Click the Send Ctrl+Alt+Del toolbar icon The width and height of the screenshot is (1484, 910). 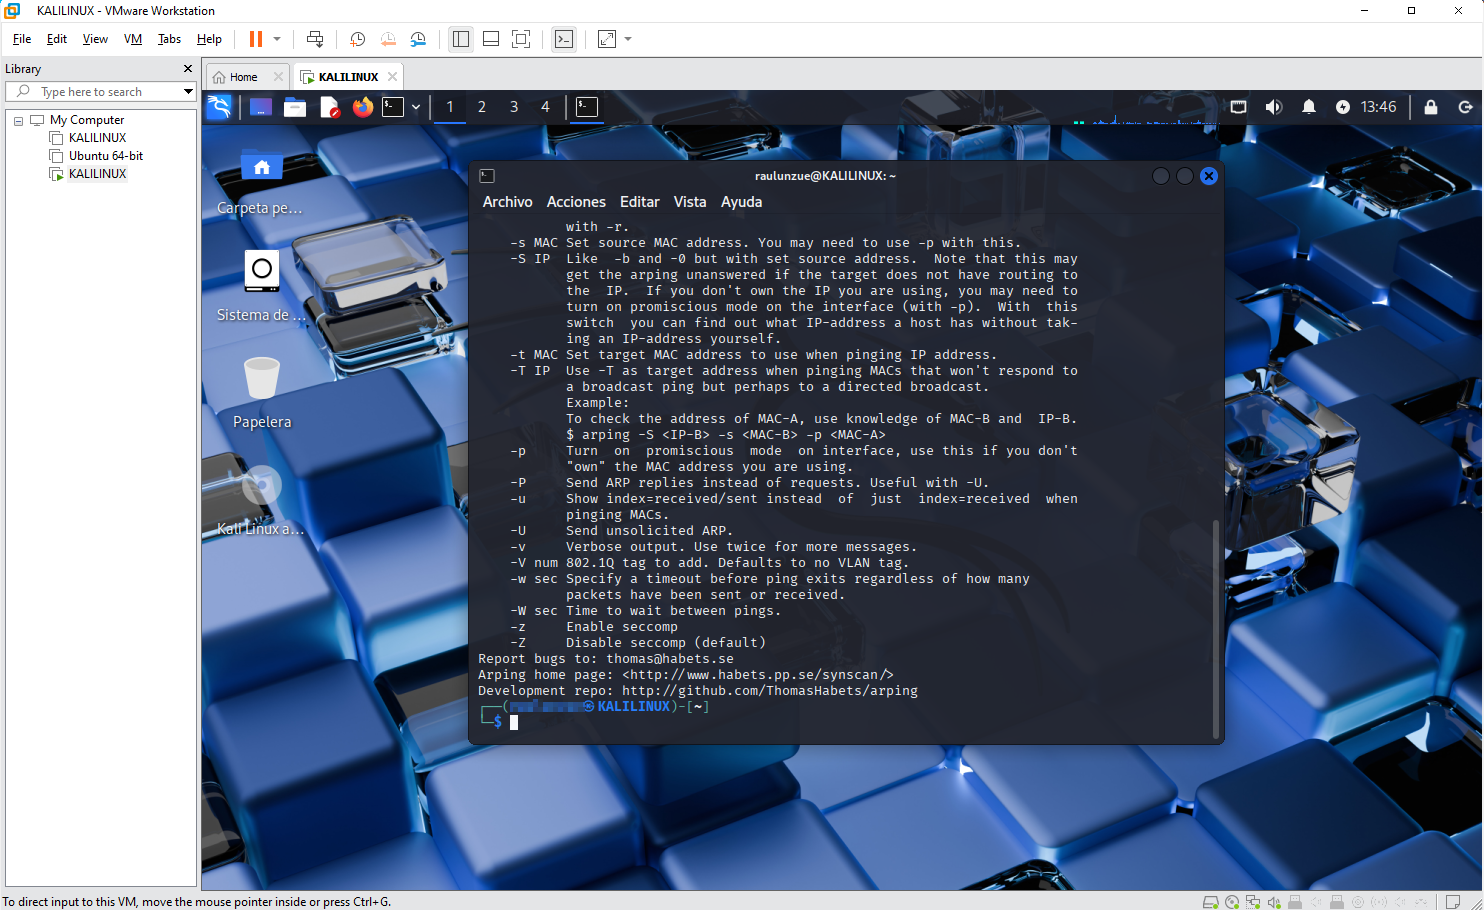coord(315,39)
